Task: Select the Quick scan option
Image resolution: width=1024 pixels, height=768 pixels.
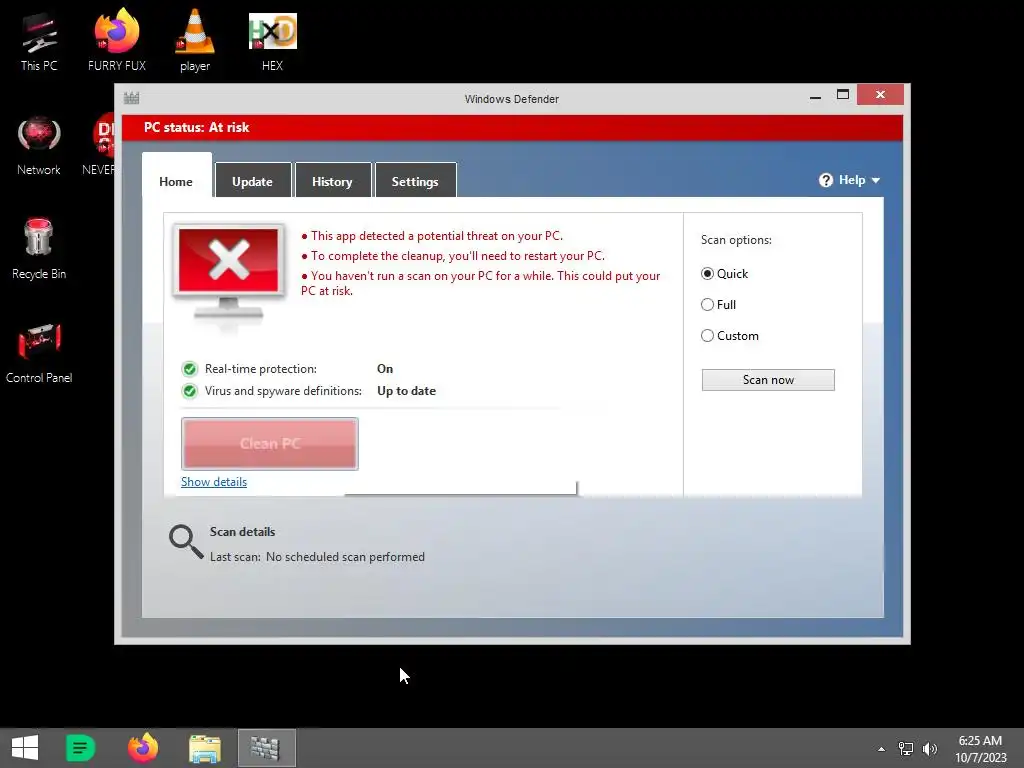Action: coord(707,274)
